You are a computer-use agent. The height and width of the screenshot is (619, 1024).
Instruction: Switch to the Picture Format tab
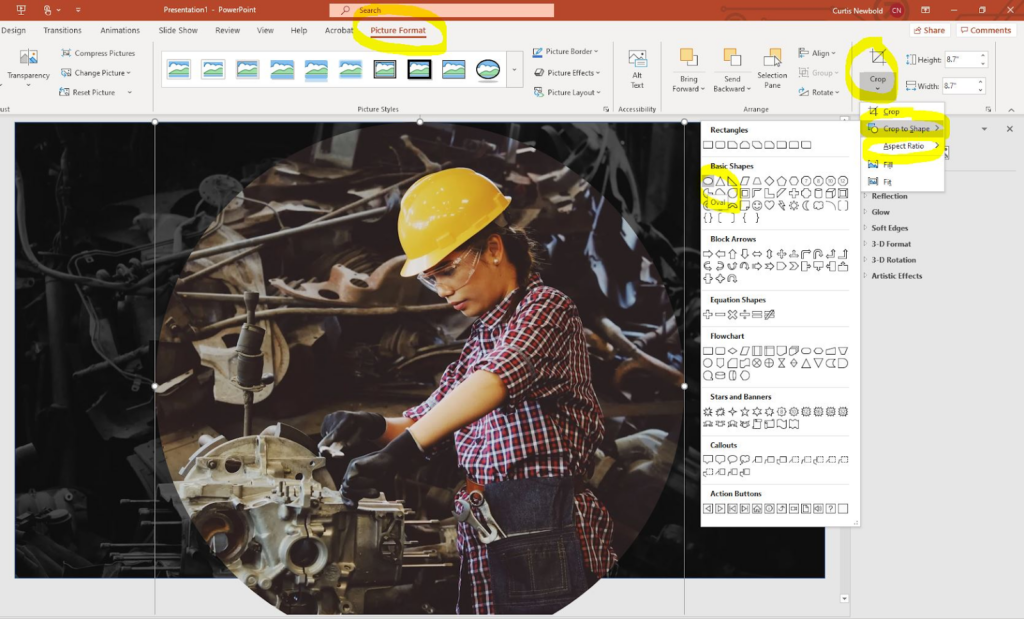(398, 30)
